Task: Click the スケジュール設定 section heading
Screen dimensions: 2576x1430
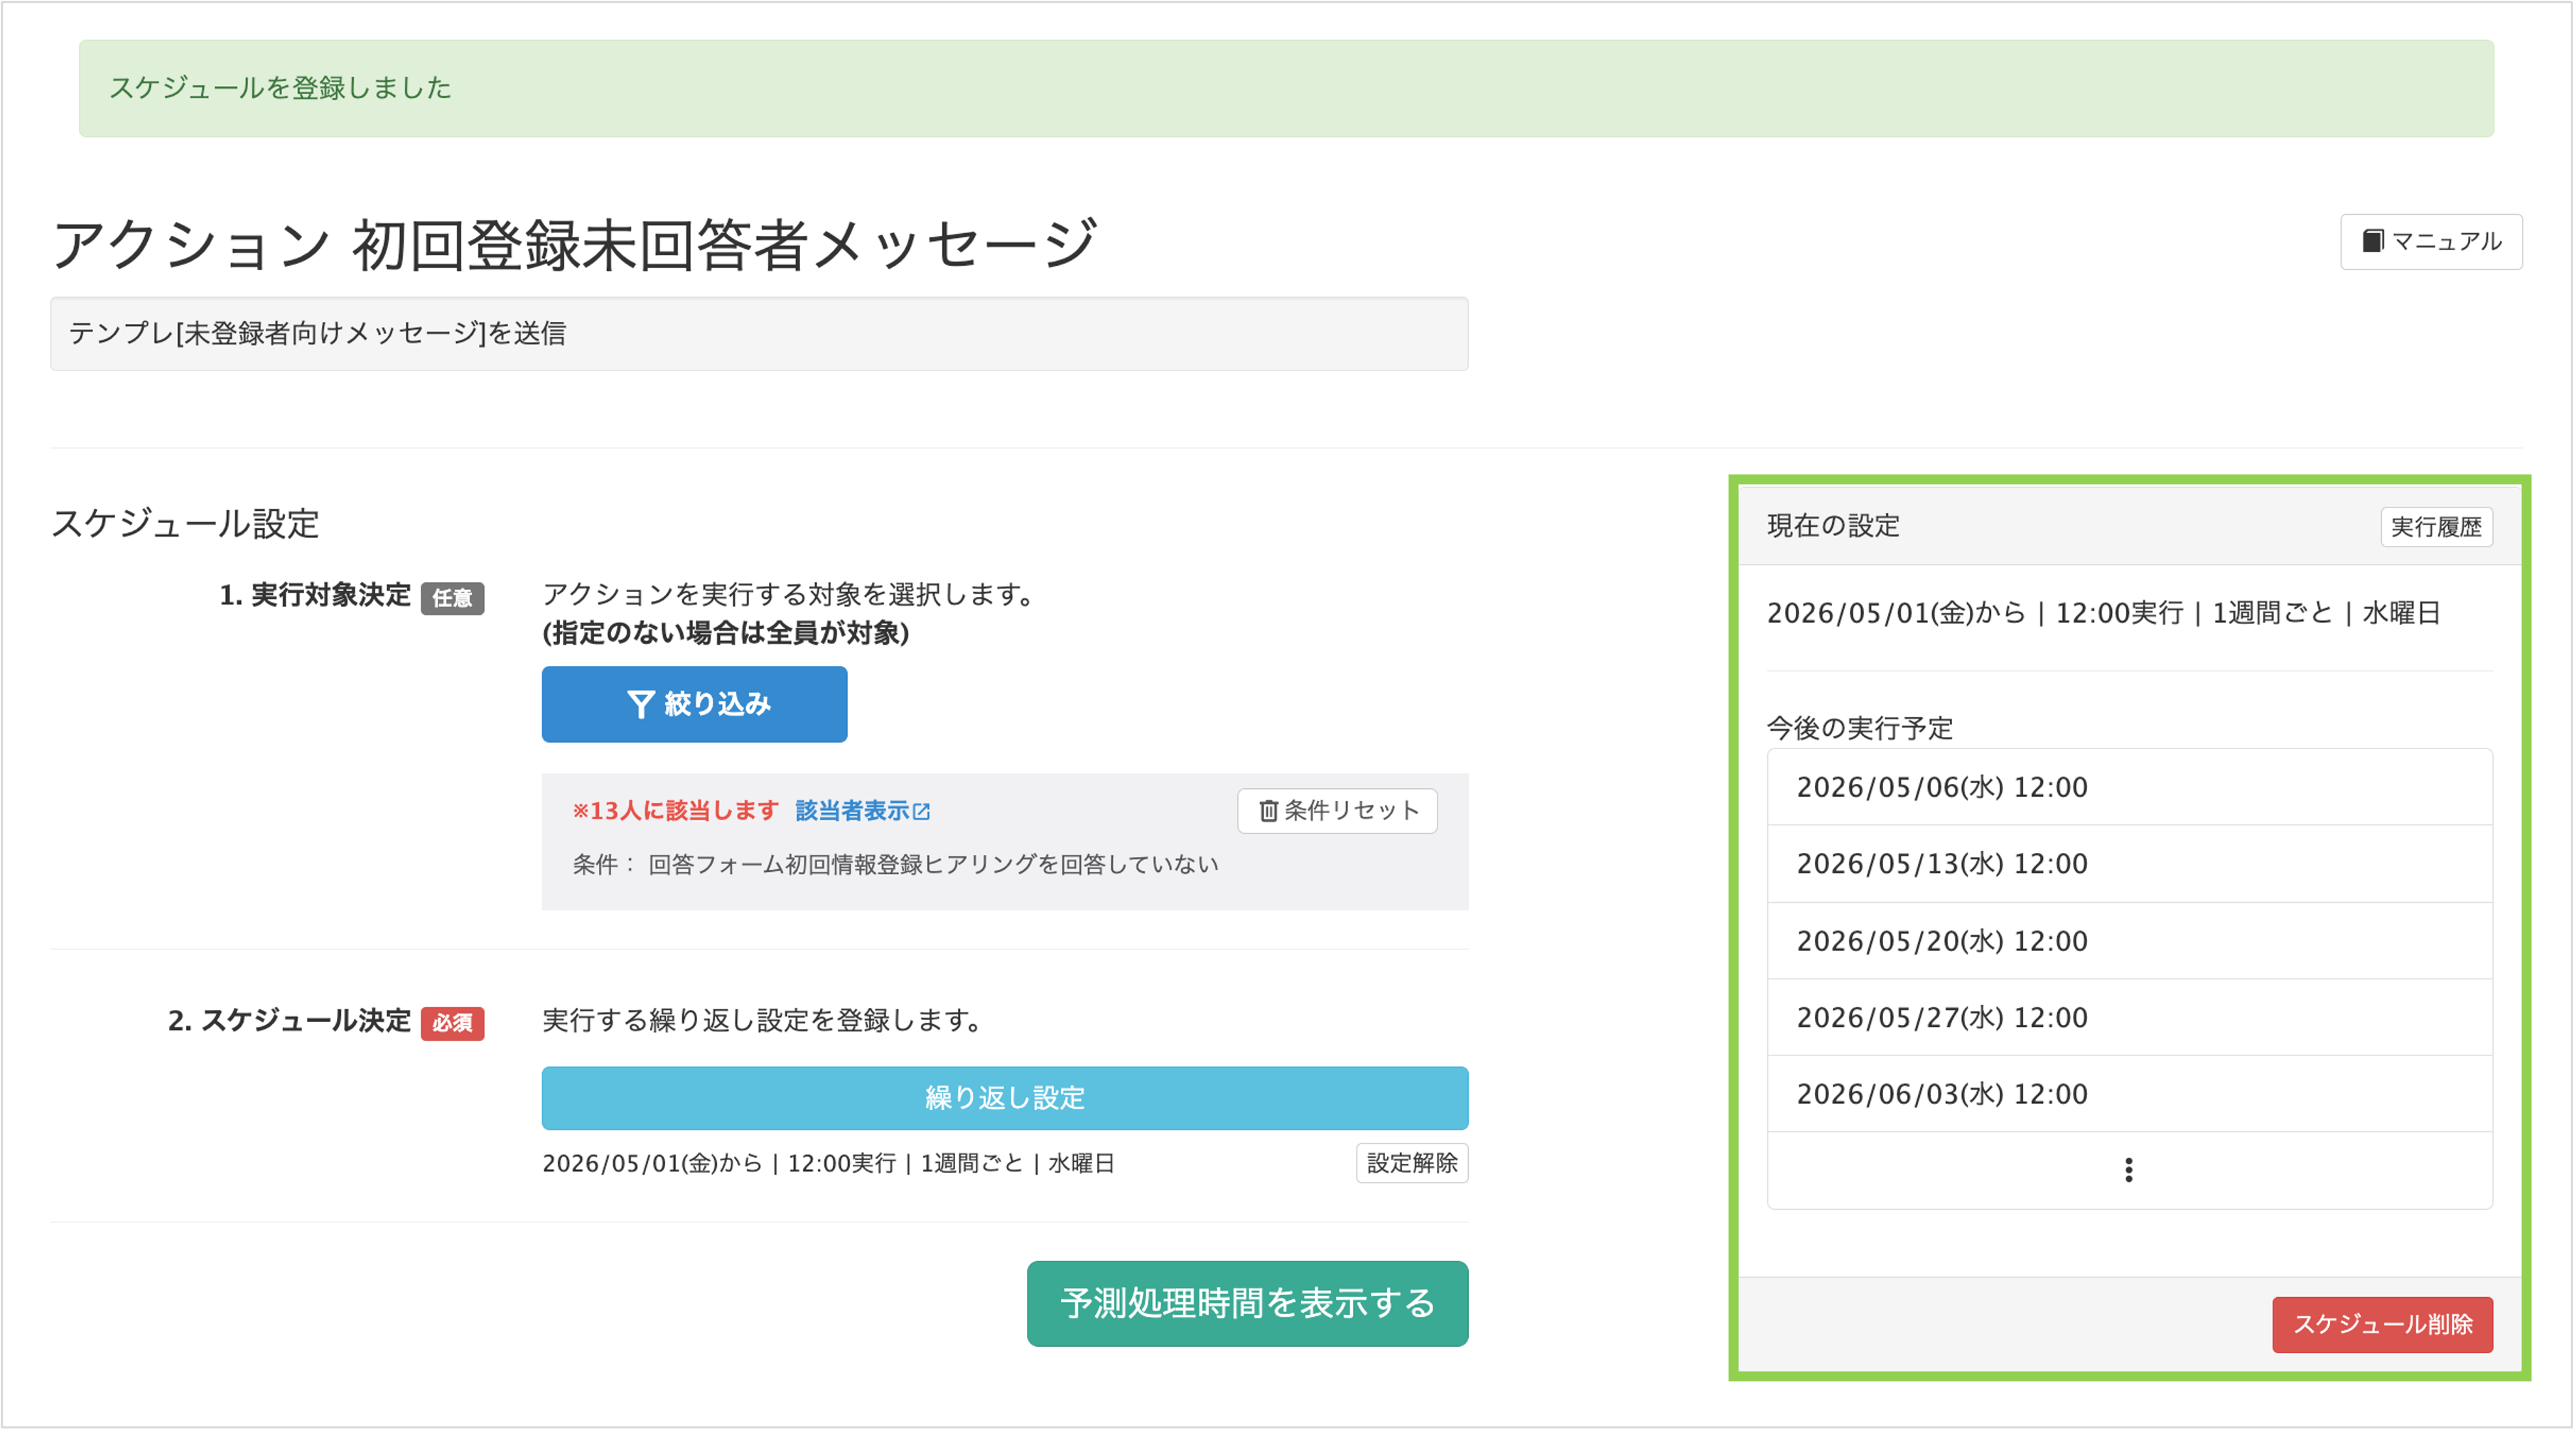Action: [x=185, y=523]
